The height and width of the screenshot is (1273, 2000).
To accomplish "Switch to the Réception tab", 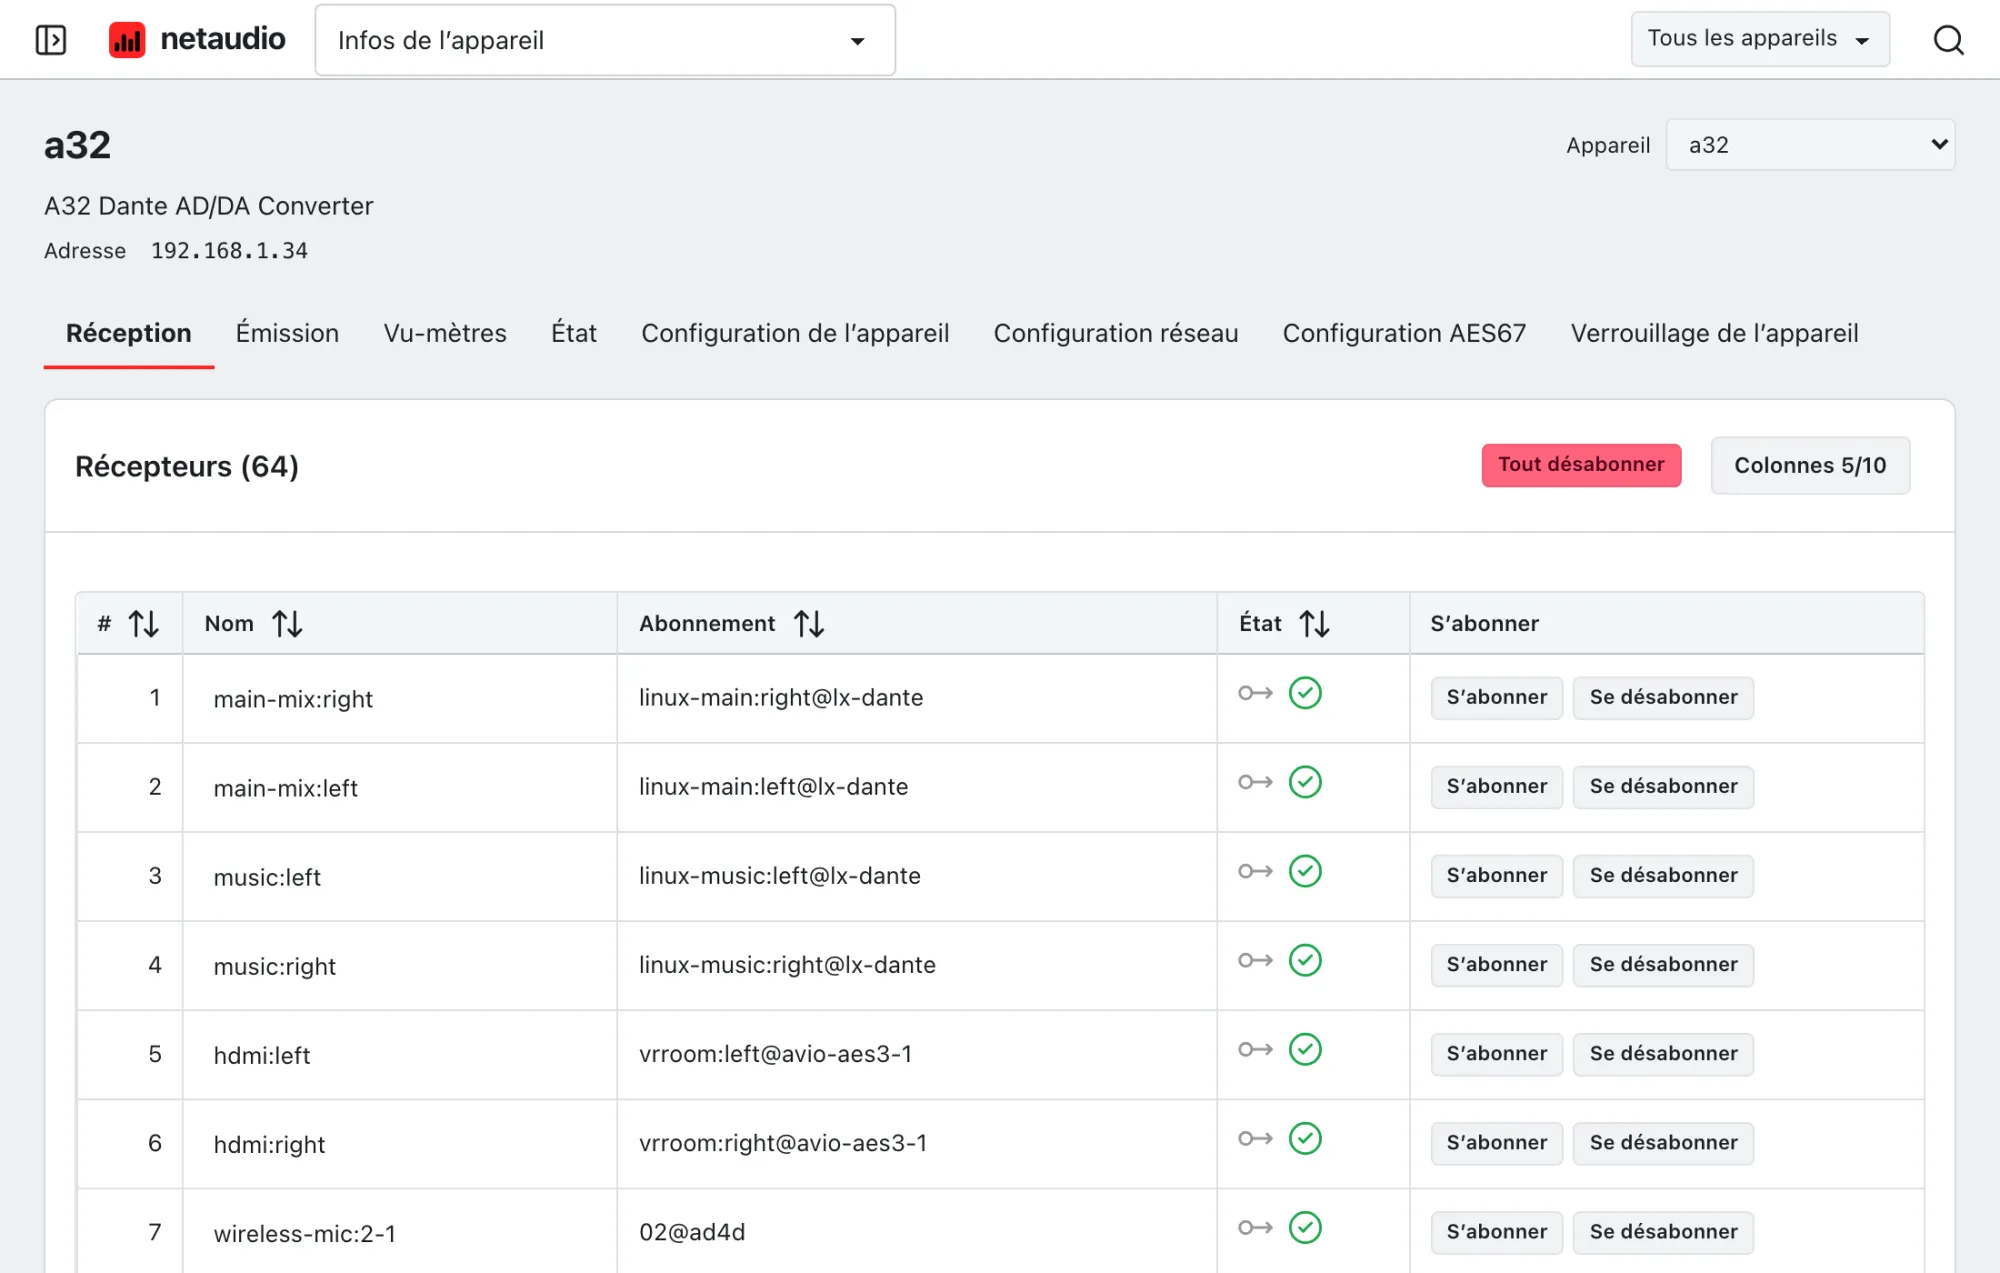I will pyautogui.click(x=128, y=333).
